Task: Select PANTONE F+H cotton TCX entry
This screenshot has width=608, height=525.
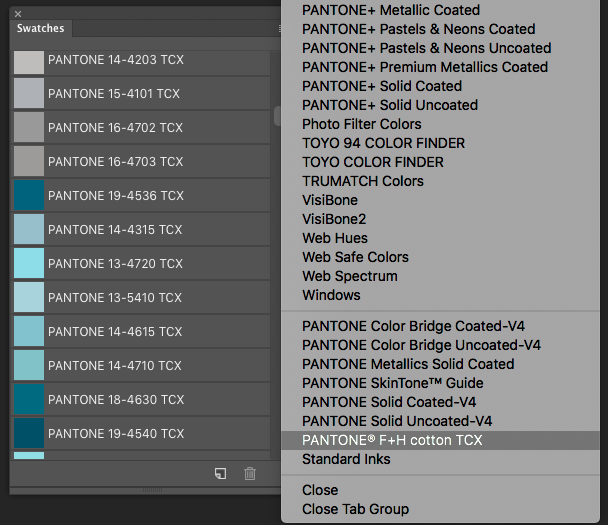Action: pos(392,440)
